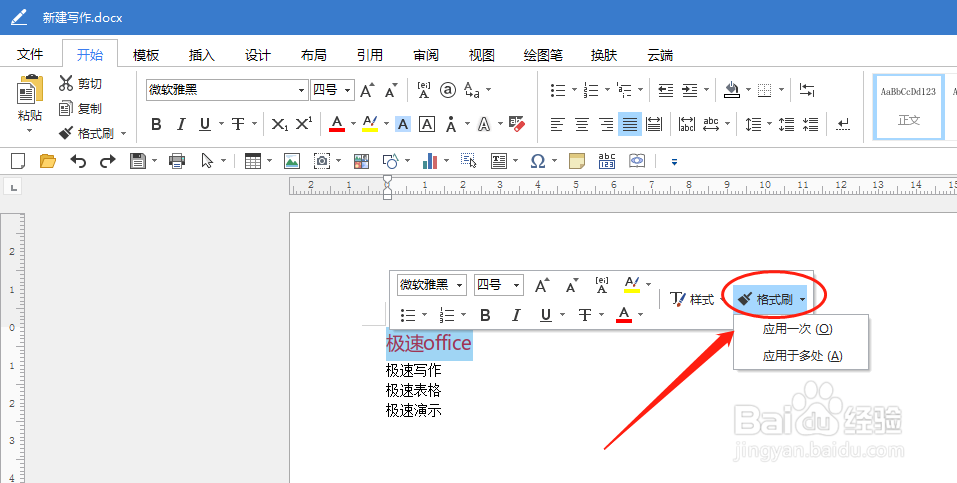Decrease indent in ribbon
957x483 pixels.
(x=666, y=90)
